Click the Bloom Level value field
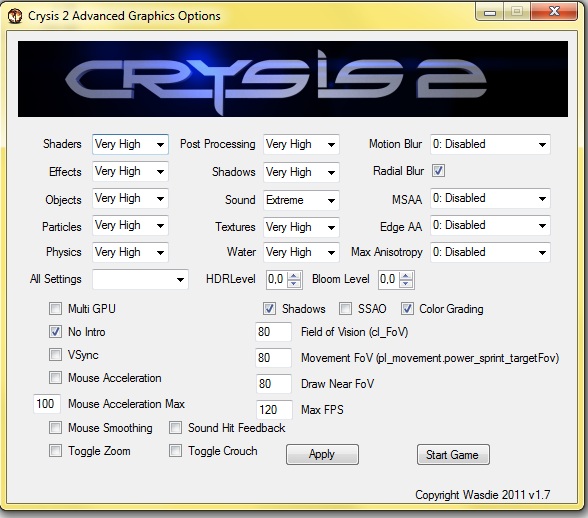Screen dimensions: 588x518 pyautogui.click(x=388, y=279)
